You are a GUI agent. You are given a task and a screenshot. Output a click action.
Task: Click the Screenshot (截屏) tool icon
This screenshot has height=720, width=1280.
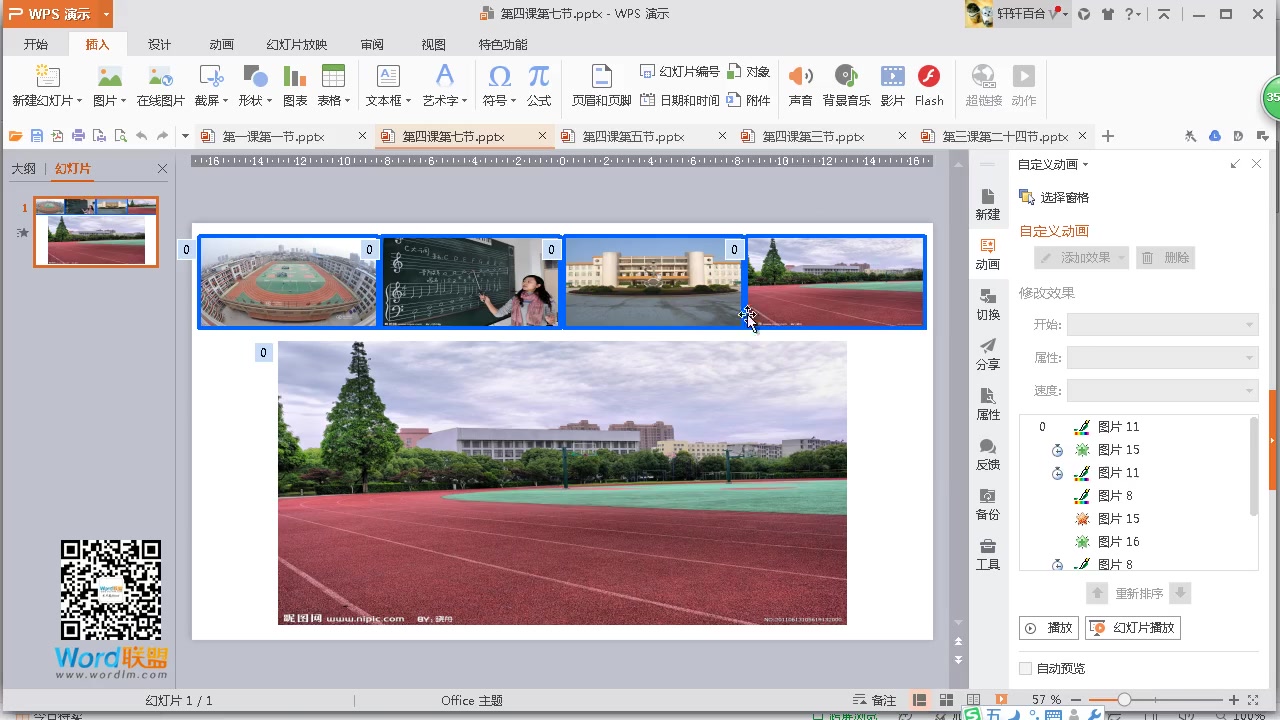pos(210,77)
